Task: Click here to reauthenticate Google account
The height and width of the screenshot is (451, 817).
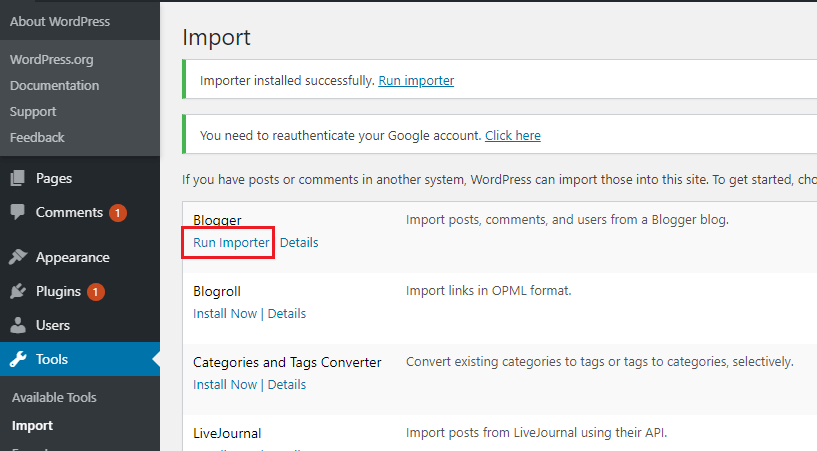Action: click(513, 135)
